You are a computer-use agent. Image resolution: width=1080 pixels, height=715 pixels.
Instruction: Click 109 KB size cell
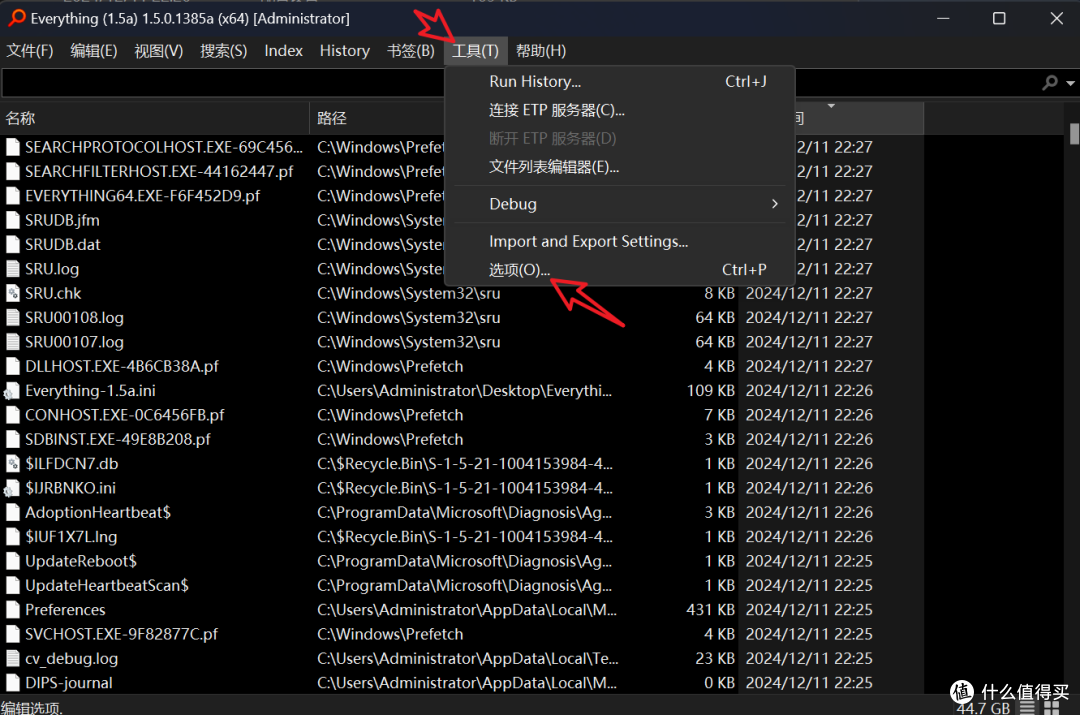pos(711,391)
